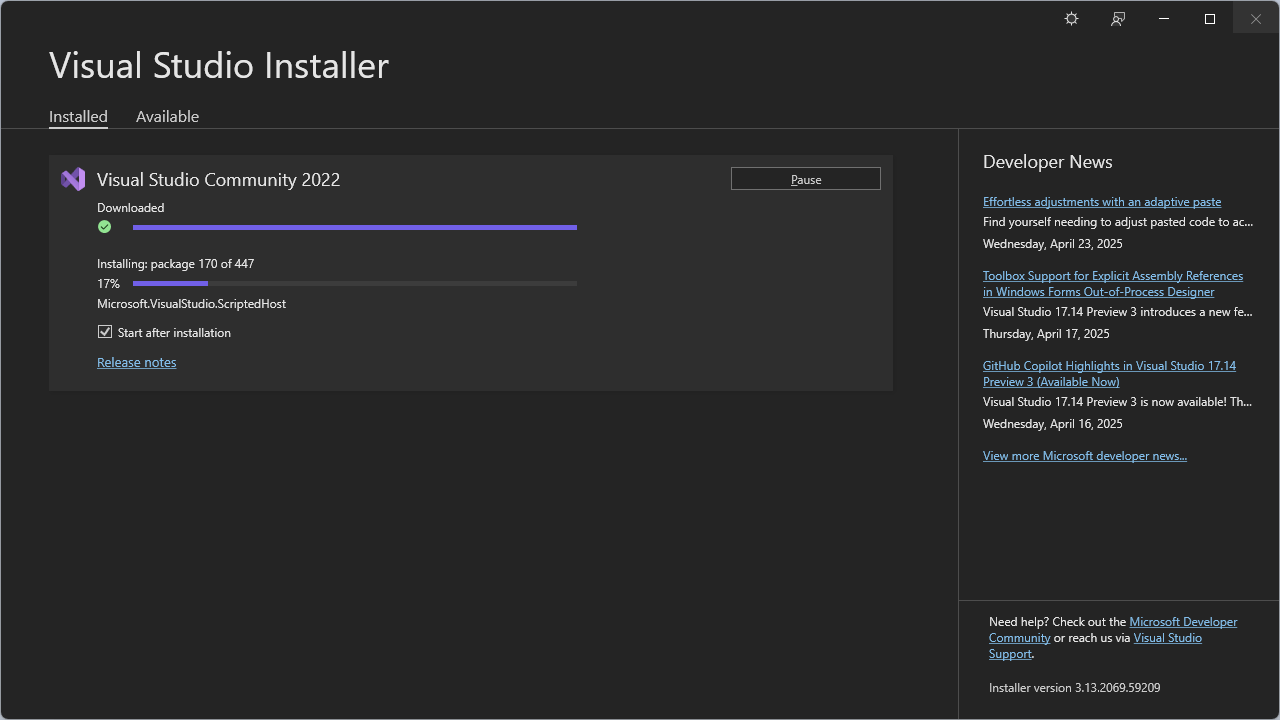Open the Microsoft Developer Community link

(1183, 621)
